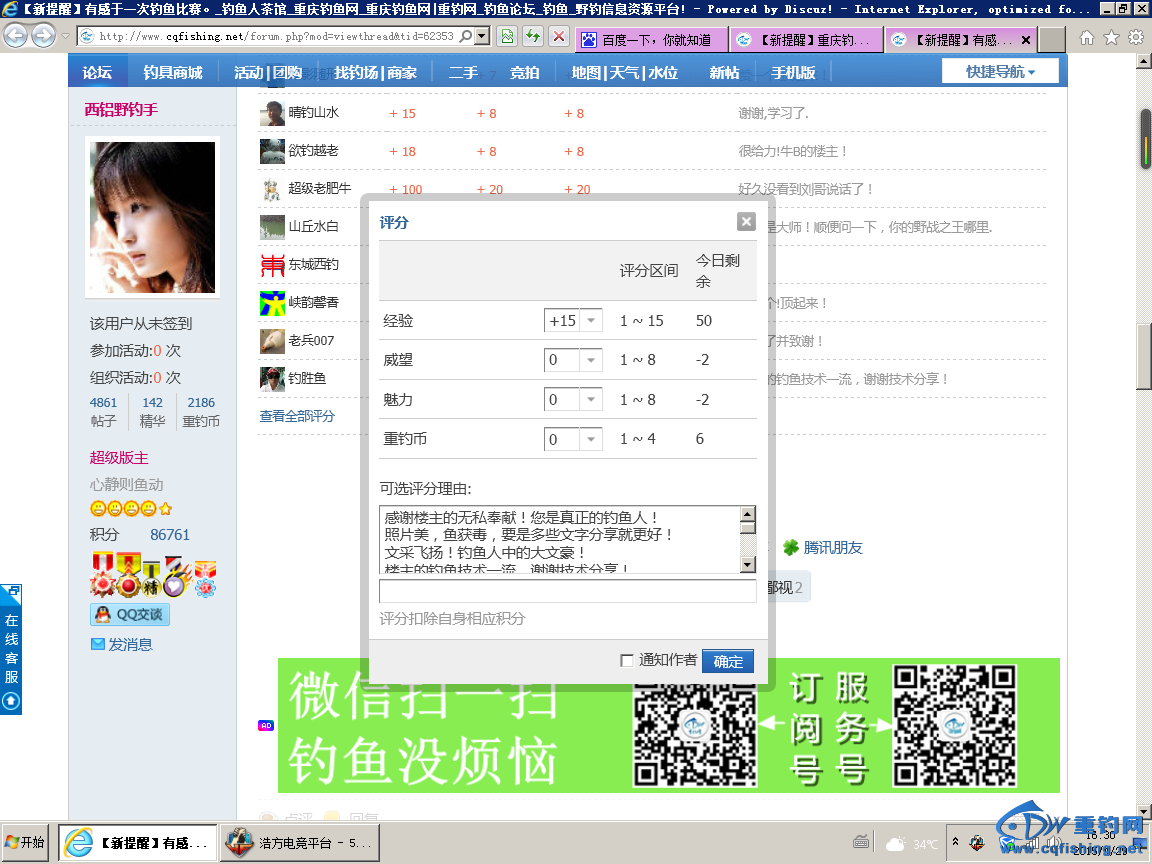Open the 西铝野钓手 username link
Viewport: 1152px width, 864px height.
[121, 109]
